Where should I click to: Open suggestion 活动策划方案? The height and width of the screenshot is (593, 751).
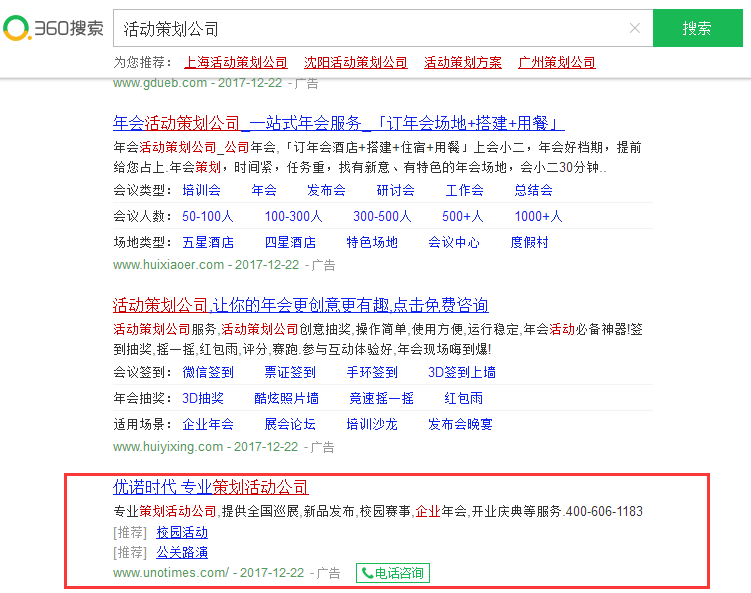click(x=463, y=62)
